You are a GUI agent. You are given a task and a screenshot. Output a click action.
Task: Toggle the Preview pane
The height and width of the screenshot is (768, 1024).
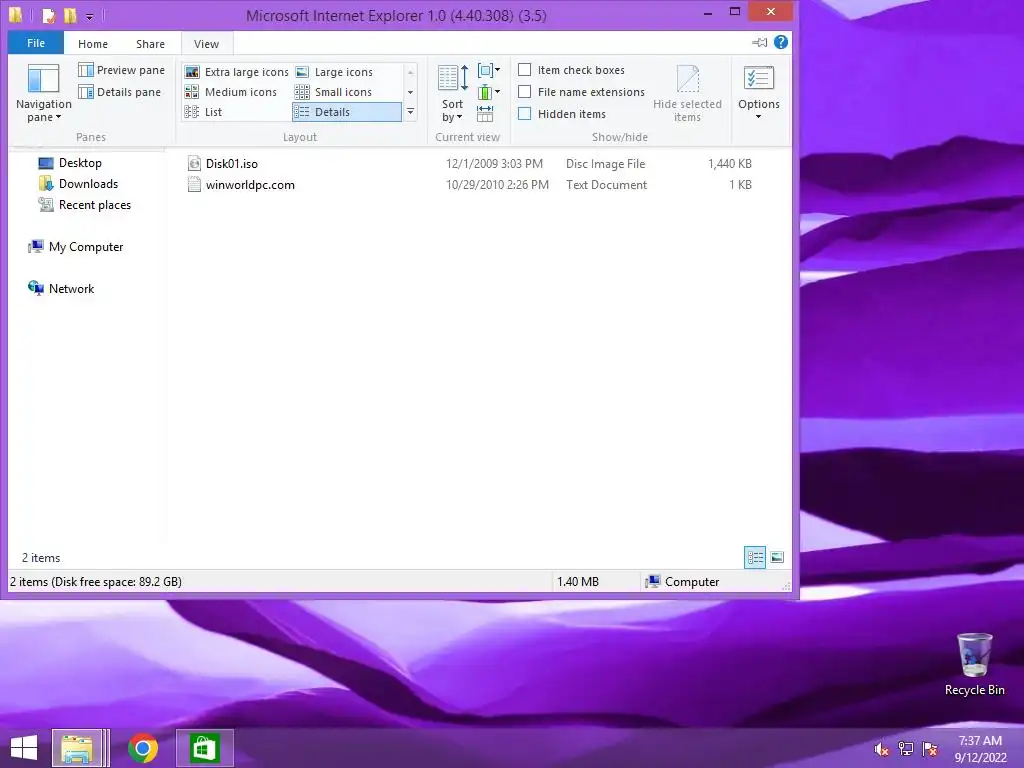[121, 70]
